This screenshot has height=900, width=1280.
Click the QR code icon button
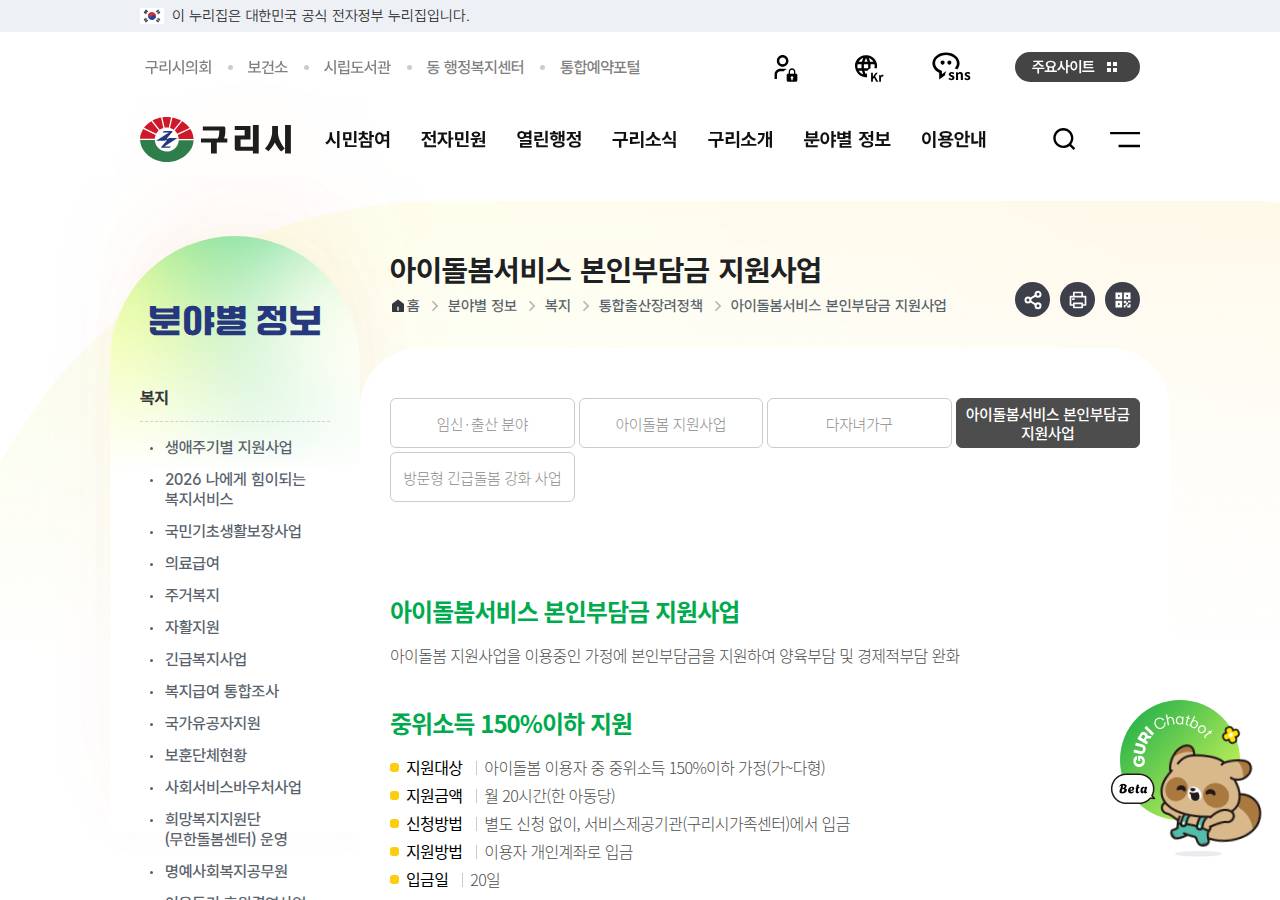(1122, 300)
